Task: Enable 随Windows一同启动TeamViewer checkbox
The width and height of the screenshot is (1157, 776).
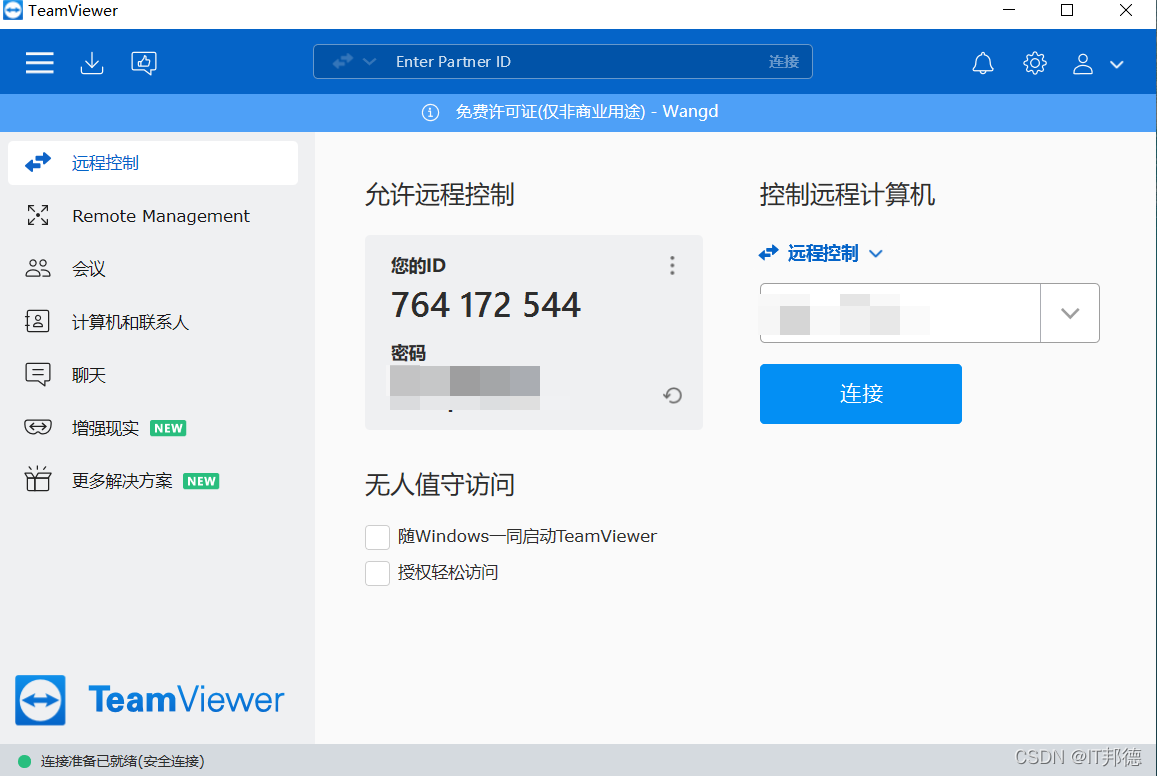Action: tap(377, 537)
